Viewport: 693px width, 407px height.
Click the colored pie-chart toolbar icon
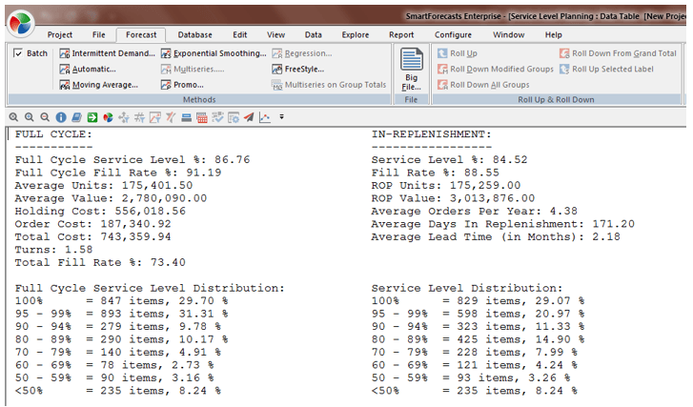click(x=108, y=117)
